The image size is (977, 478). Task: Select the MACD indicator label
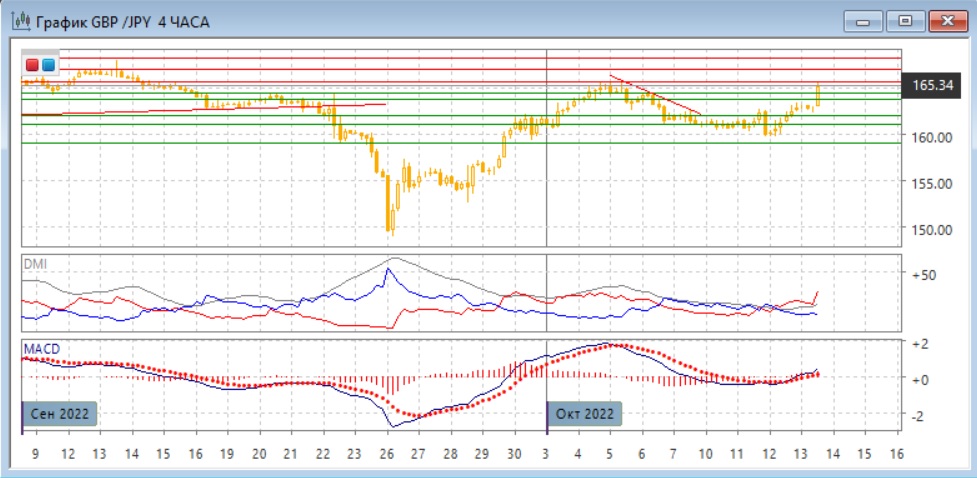pos(41,348)
